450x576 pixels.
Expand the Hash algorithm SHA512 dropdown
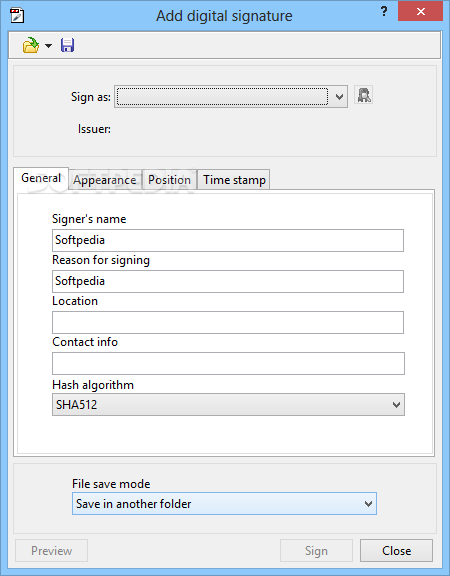pos(228,404)
